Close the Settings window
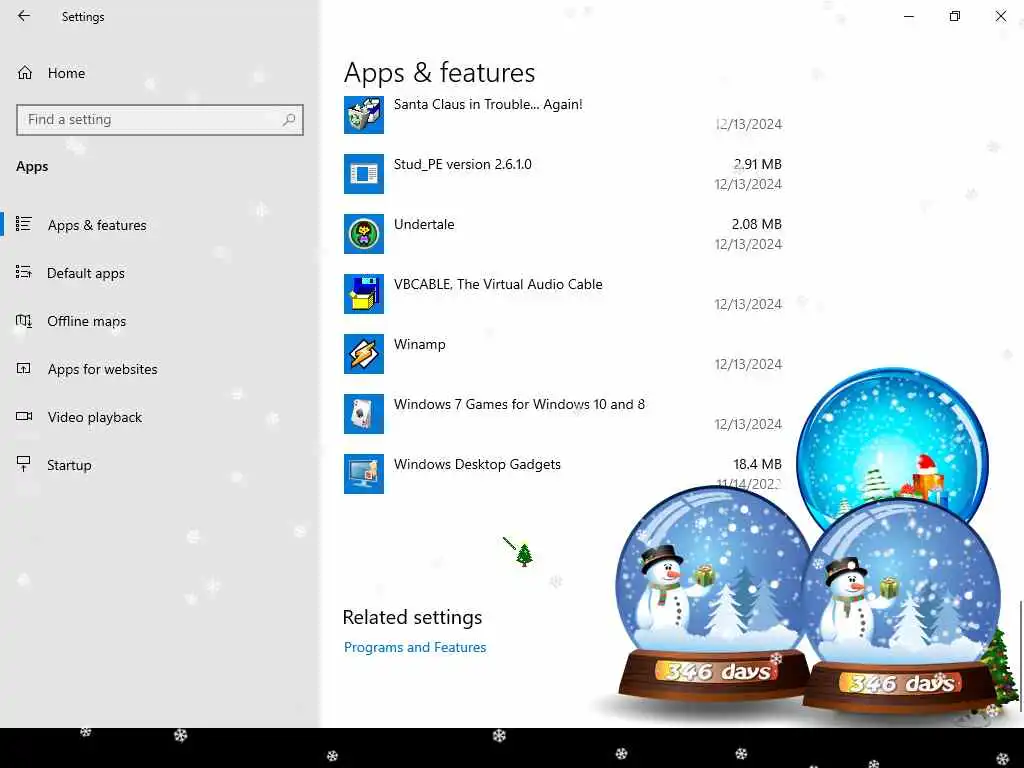 (1000, 16)
